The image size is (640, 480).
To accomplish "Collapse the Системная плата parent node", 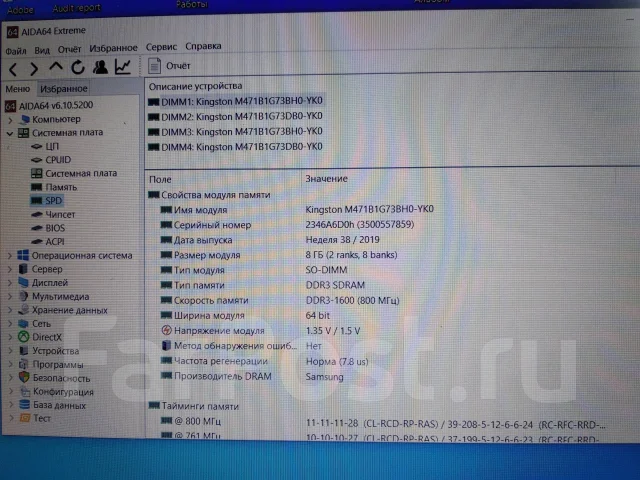I will [x=10, y=133].
